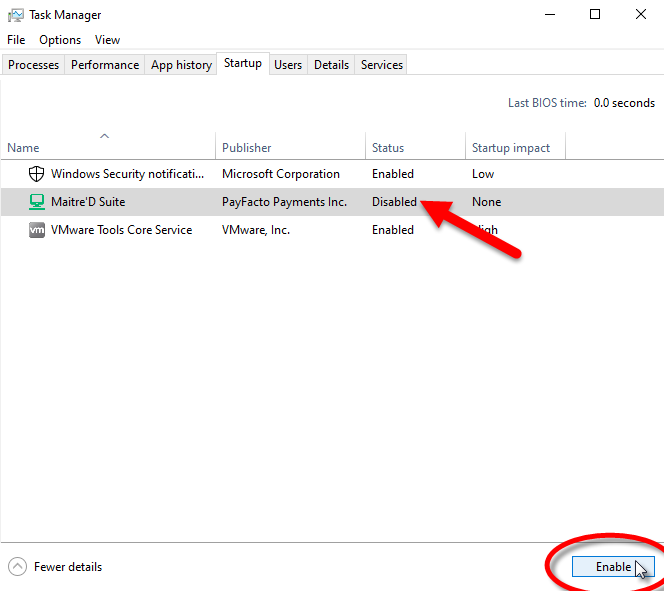Viewport: 664px width, 591px height.
Task: Open the Details tab
Action: [x=331, y=65]
